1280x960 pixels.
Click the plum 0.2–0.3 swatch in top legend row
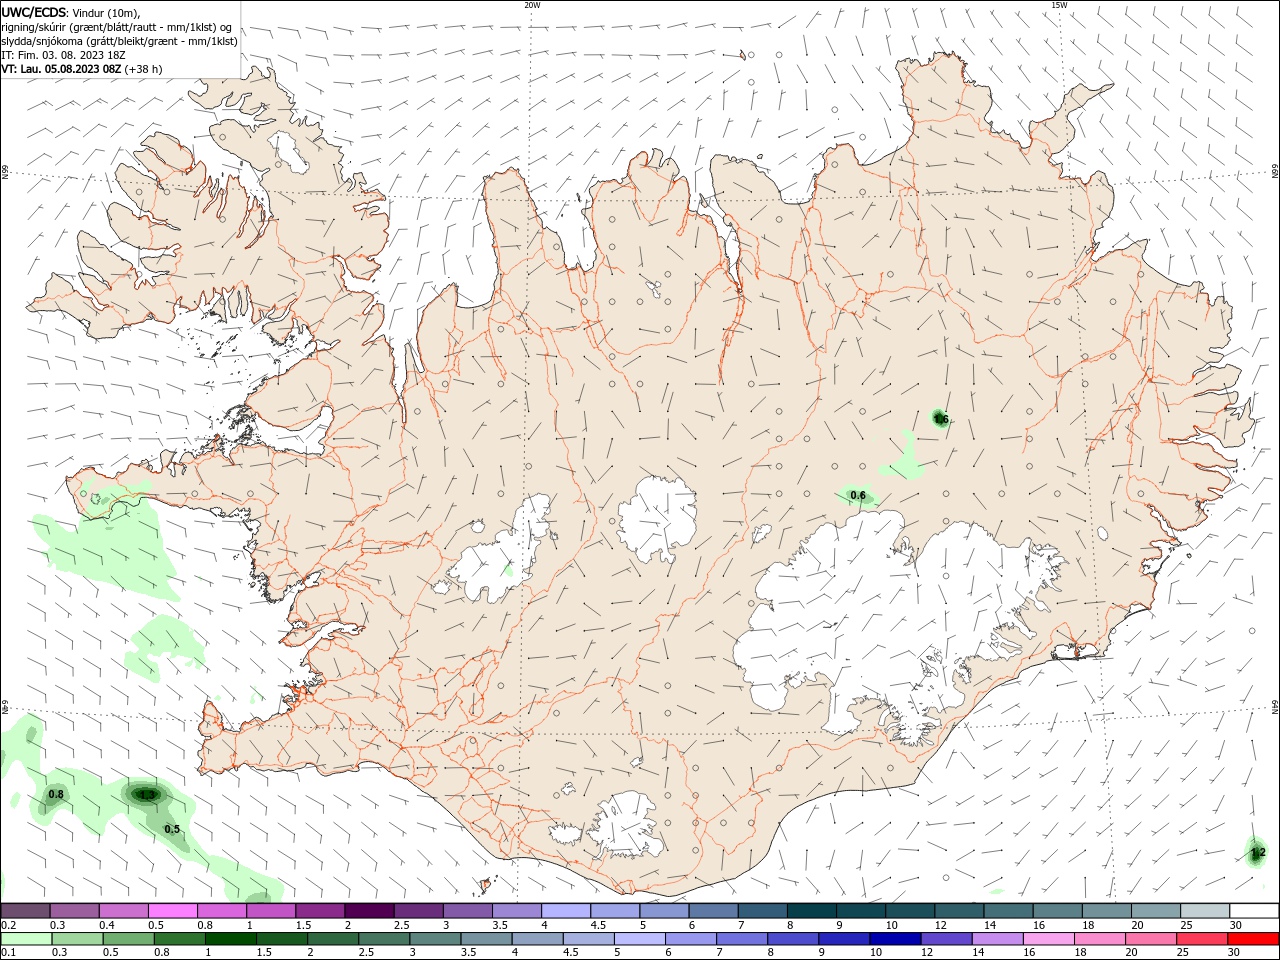pos(25,911)
